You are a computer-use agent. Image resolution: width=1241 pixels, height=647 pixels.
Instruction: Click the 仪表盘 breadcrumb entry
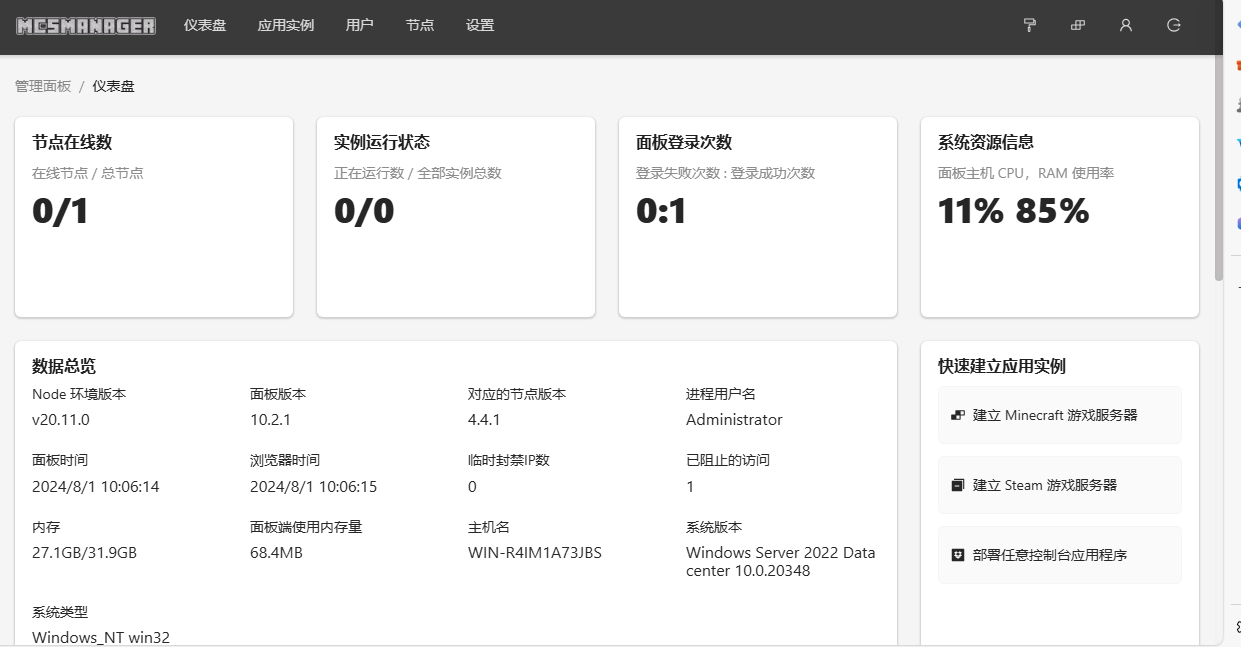(x=113, y=86)
